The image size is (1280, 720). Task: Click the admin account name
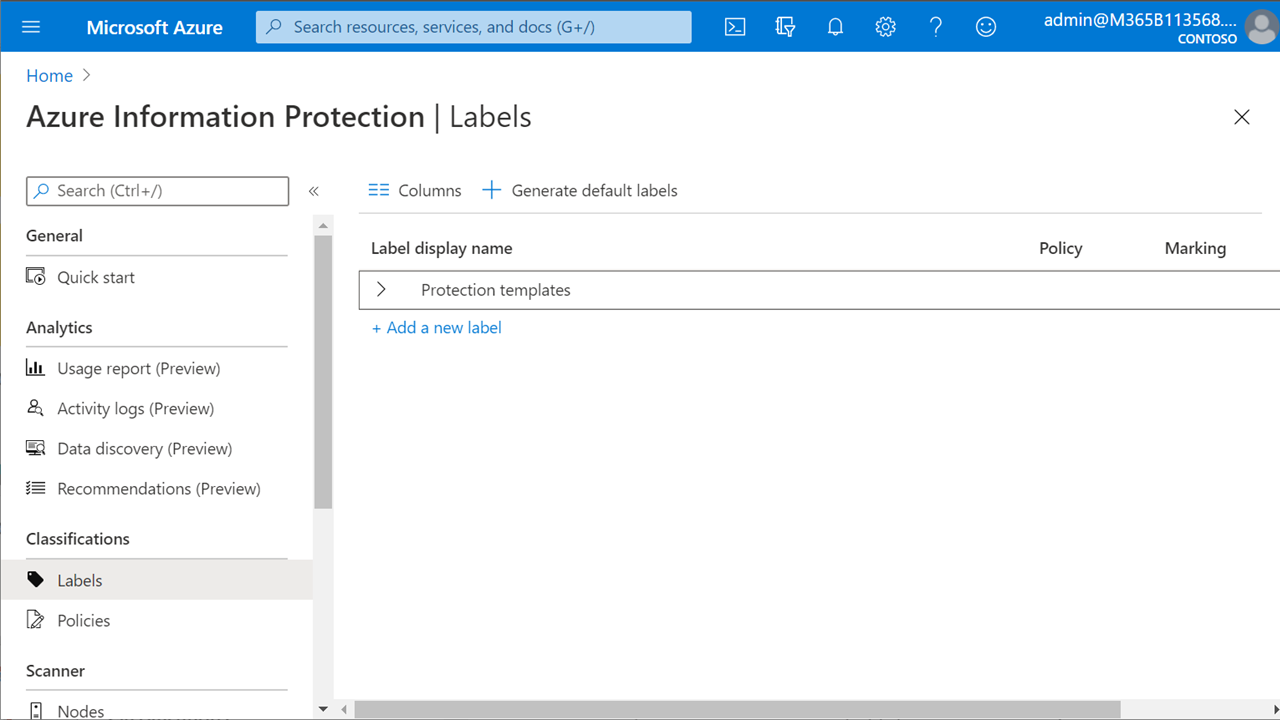[1140, 19]
